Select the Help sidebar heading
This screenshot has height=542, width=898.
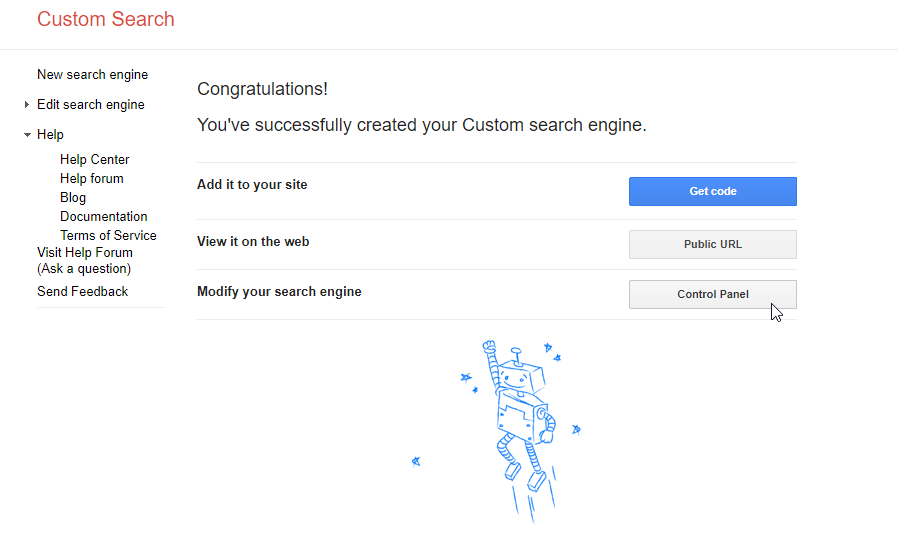(50, 135)
